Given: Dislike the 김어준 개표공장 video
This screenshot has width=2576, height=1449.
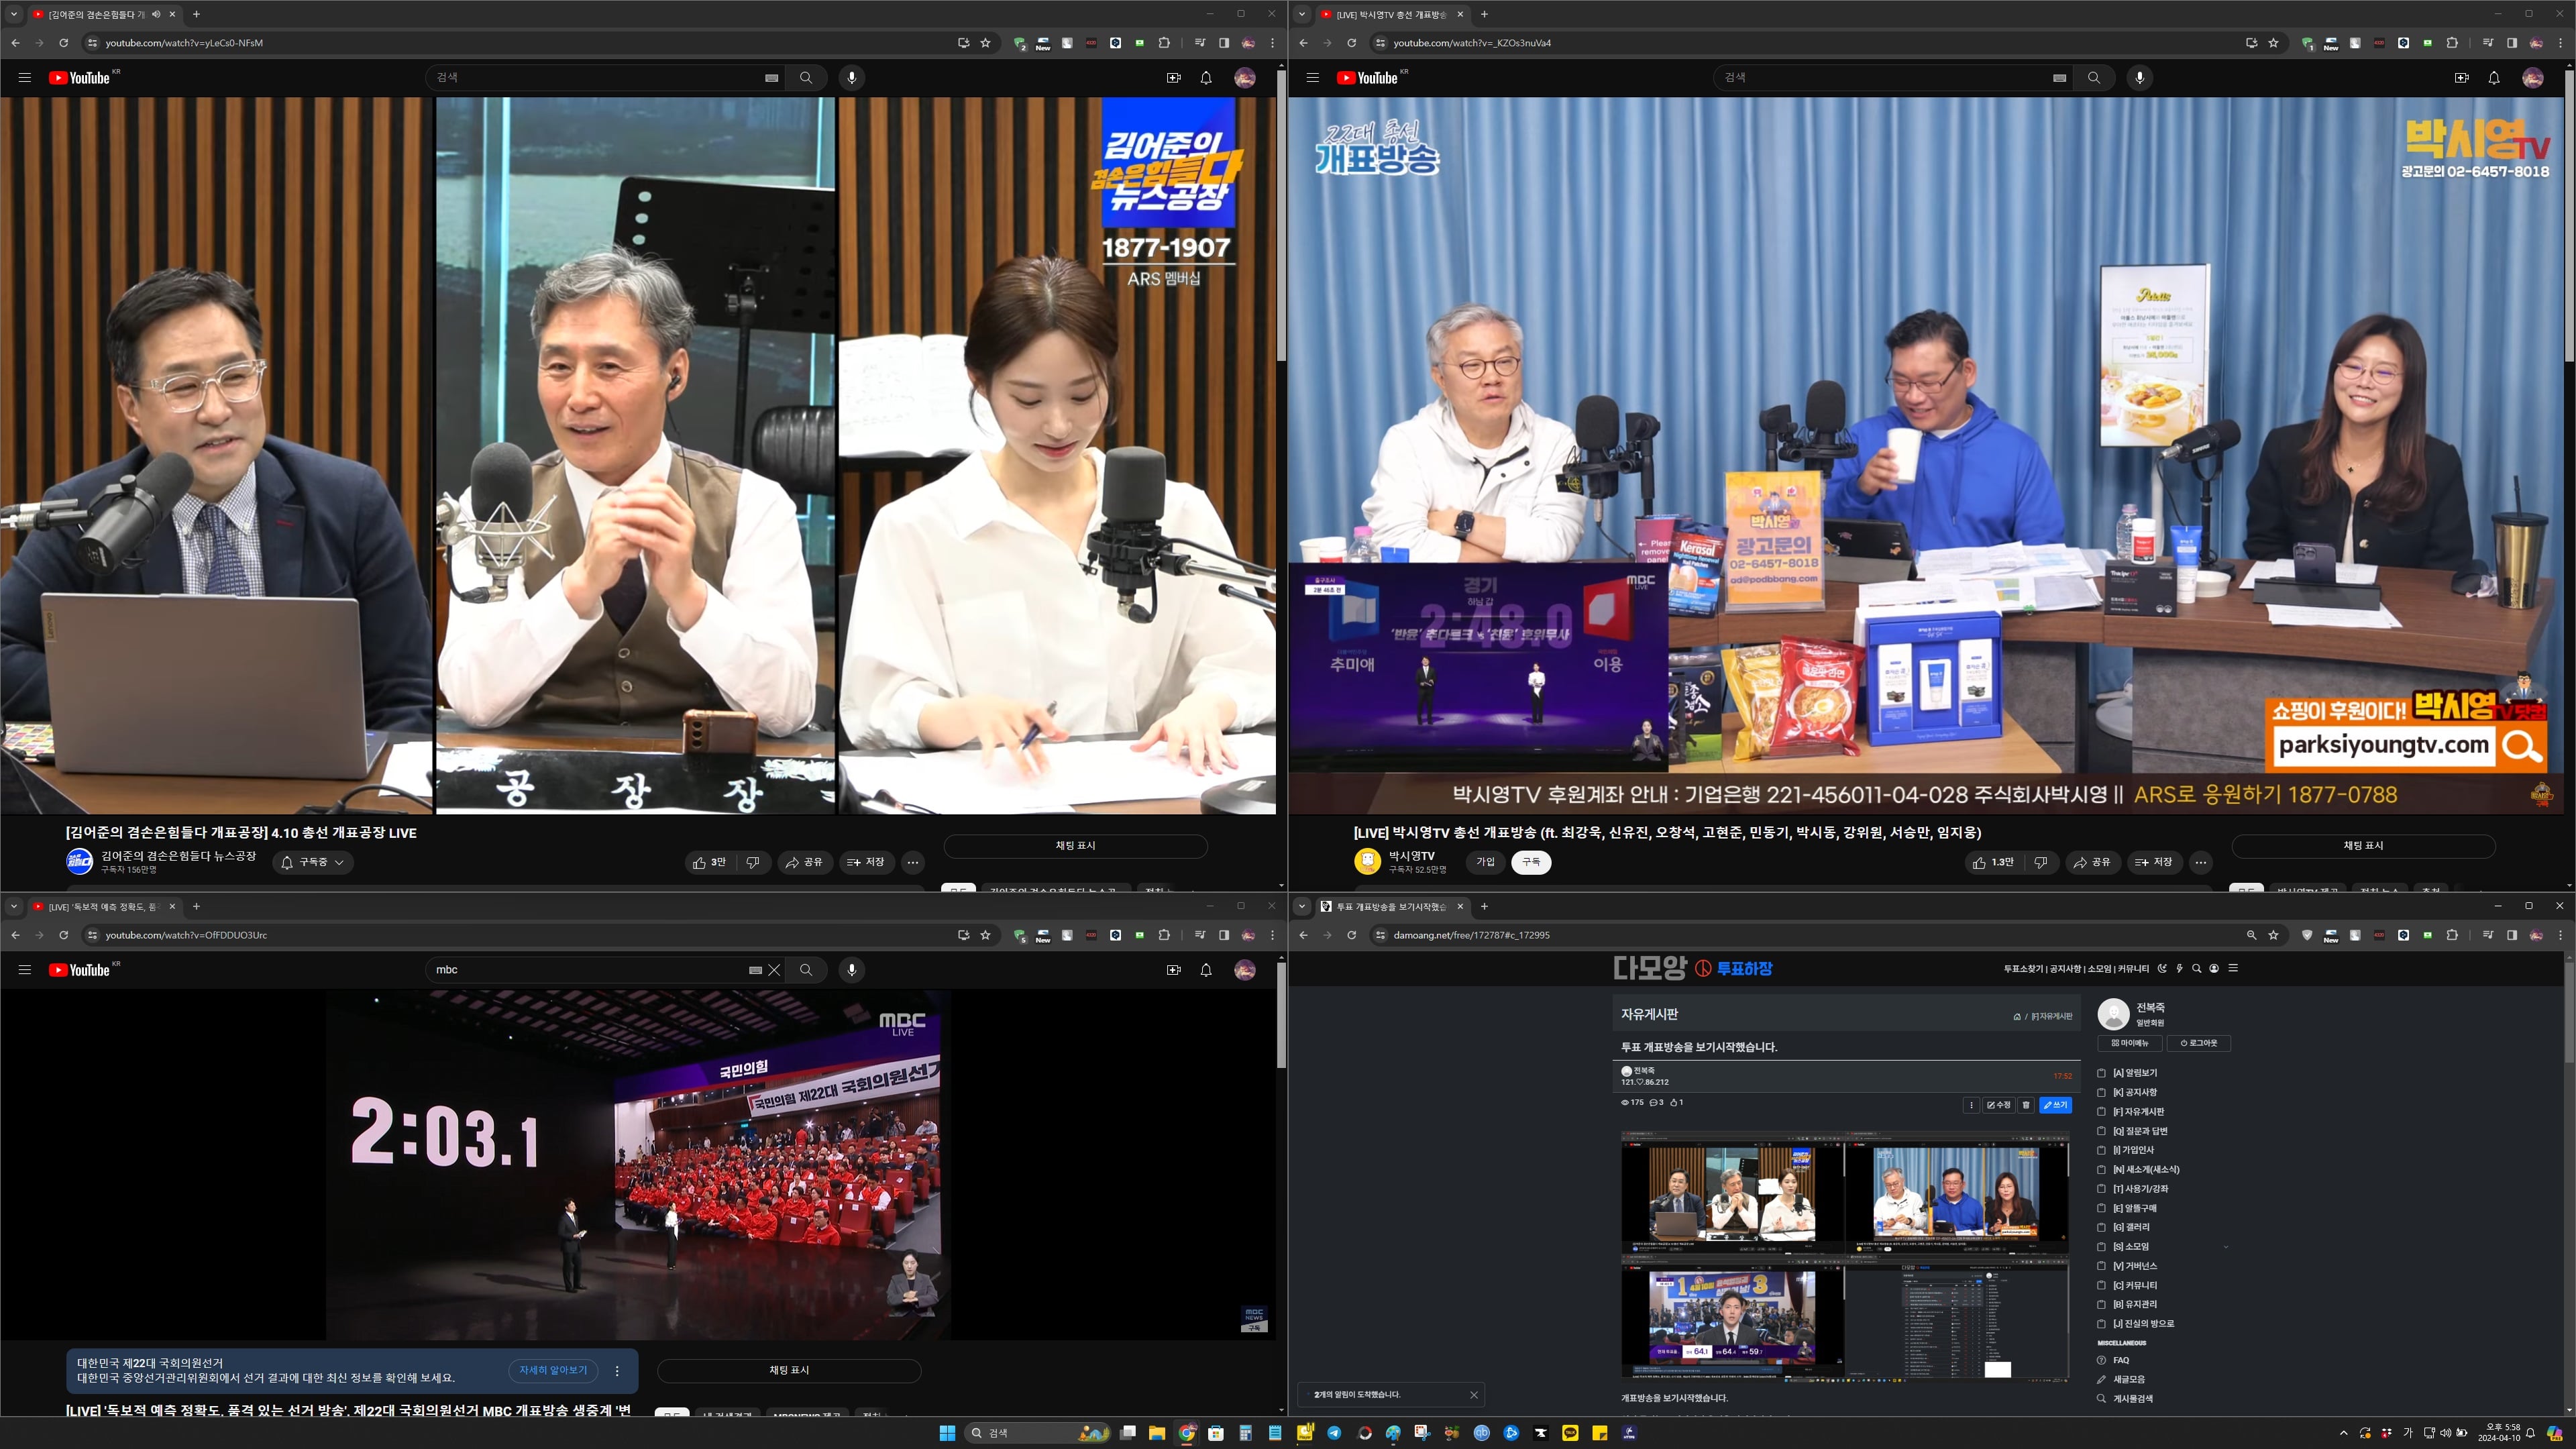Looking at the screenshot, I should [753, 862].
